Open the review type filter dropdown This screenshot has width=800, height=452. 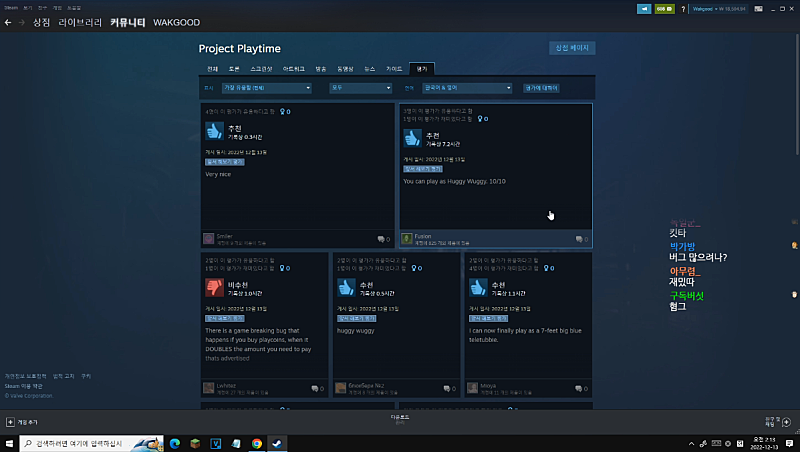[x=360, y=88]
